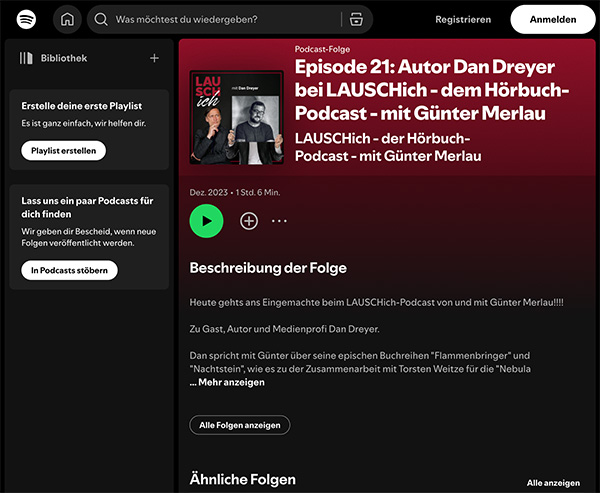Create playlist with plus icon in Bibliothek
This screenshot has height=493, width=600.
tap(154, 58)
